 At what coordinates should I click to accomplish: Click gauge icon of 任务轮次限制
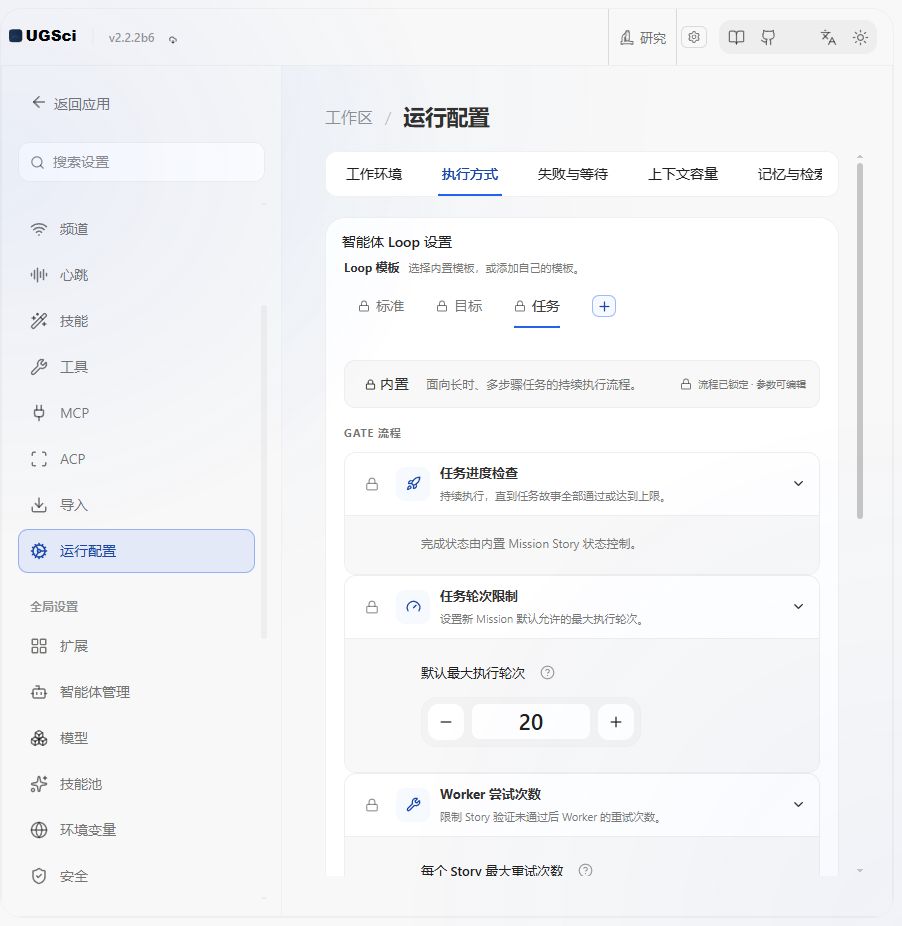pyautogui.click(x=413, y=607)
